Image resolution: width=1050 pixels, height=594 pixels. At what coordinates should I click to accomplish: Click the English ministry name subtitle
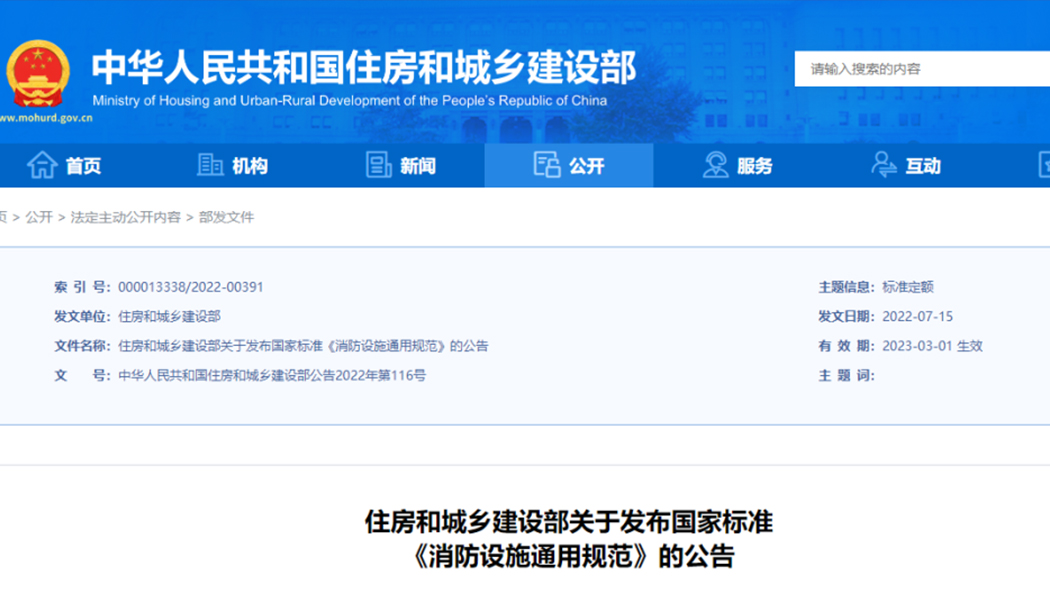pos(350,100)
